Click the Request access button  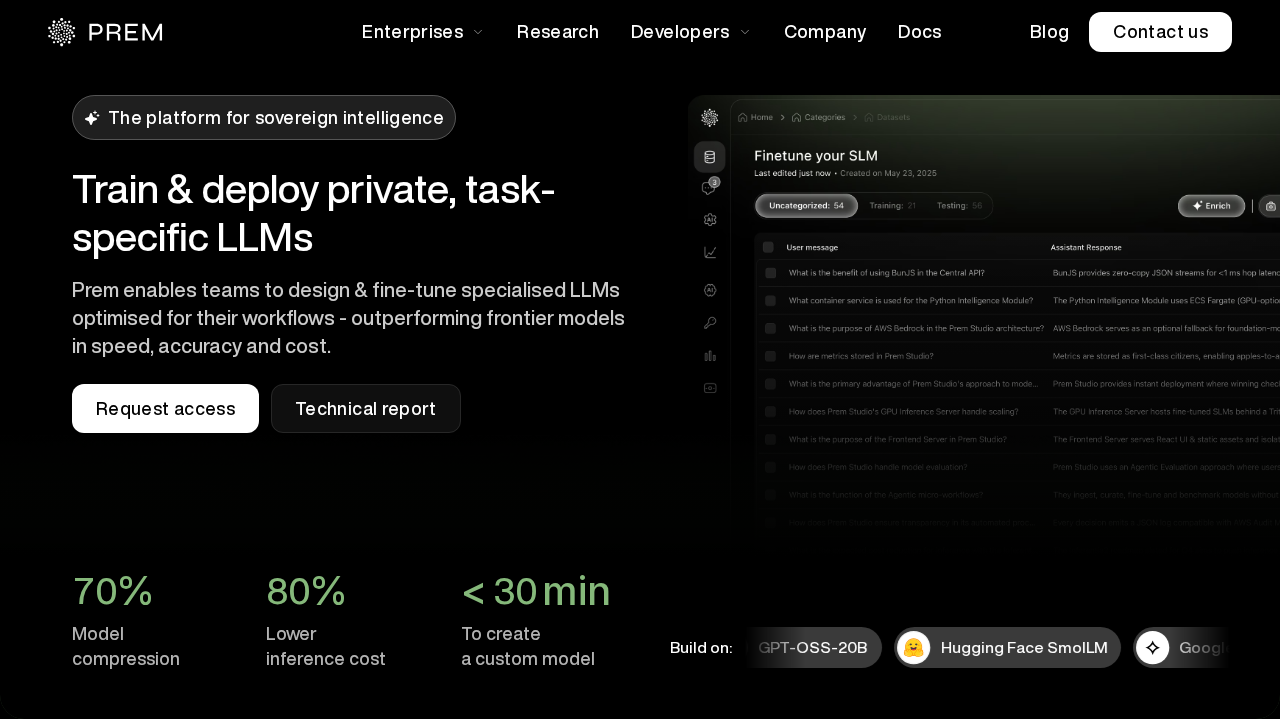point(165,409)
